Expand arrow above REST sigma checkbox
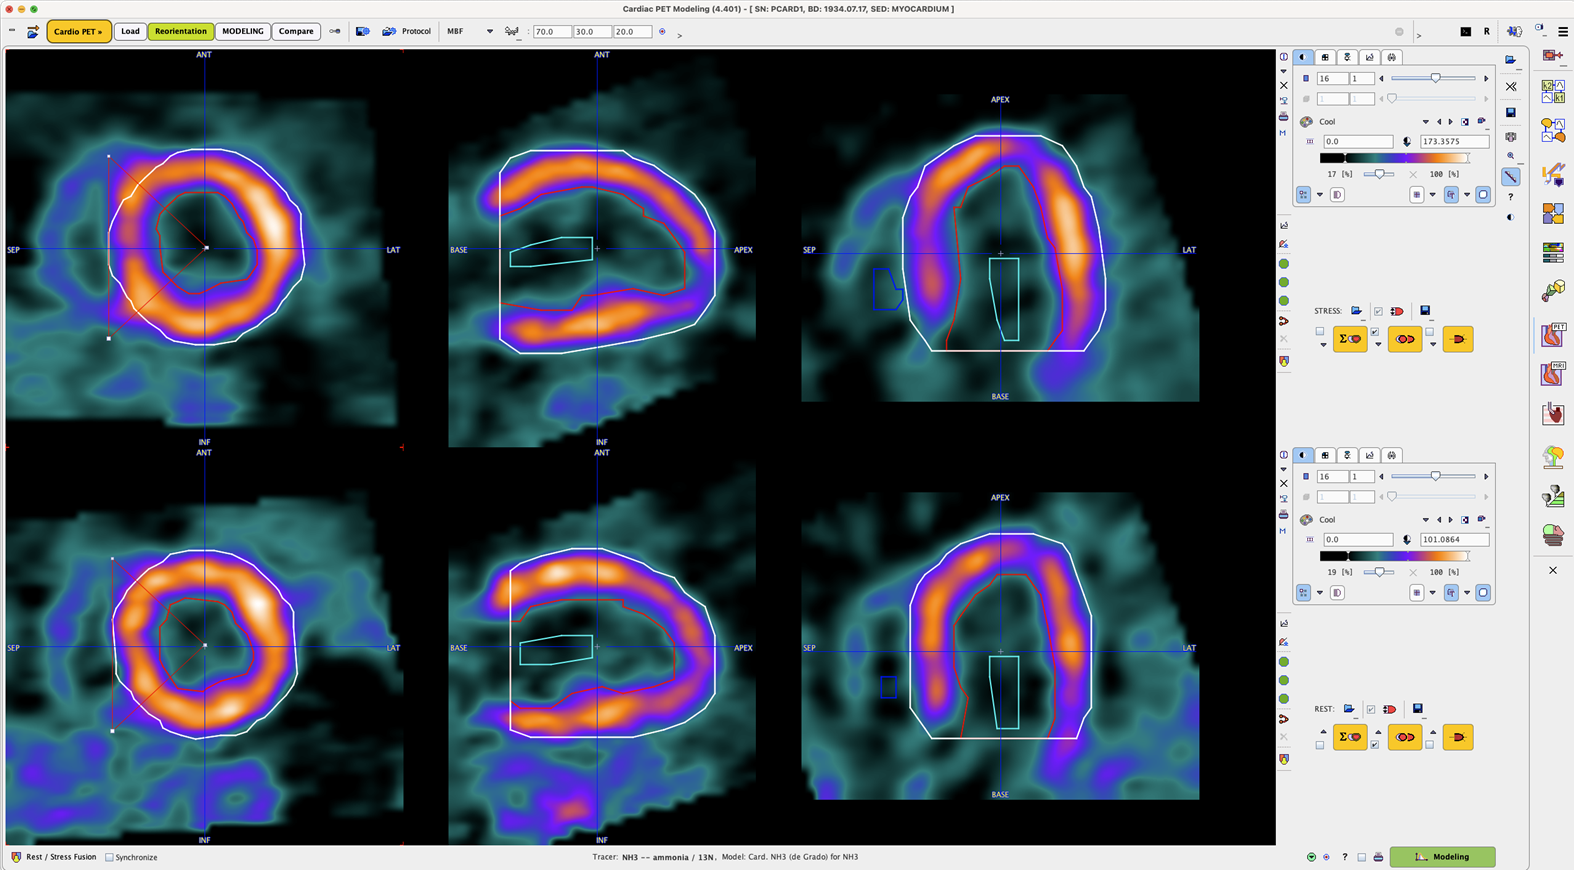This screenshot has height=870, width=1574. point(1323,732)
